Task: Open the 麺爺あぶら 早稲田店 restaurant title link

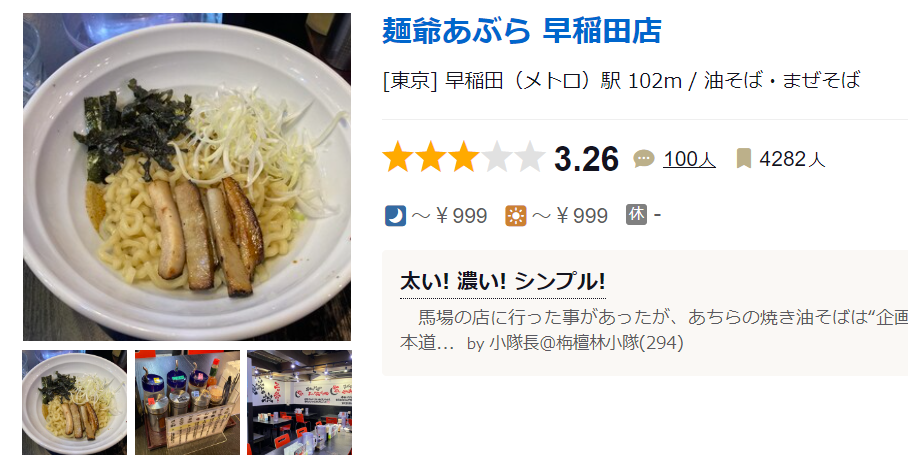Action: click(x=521, y=31)
